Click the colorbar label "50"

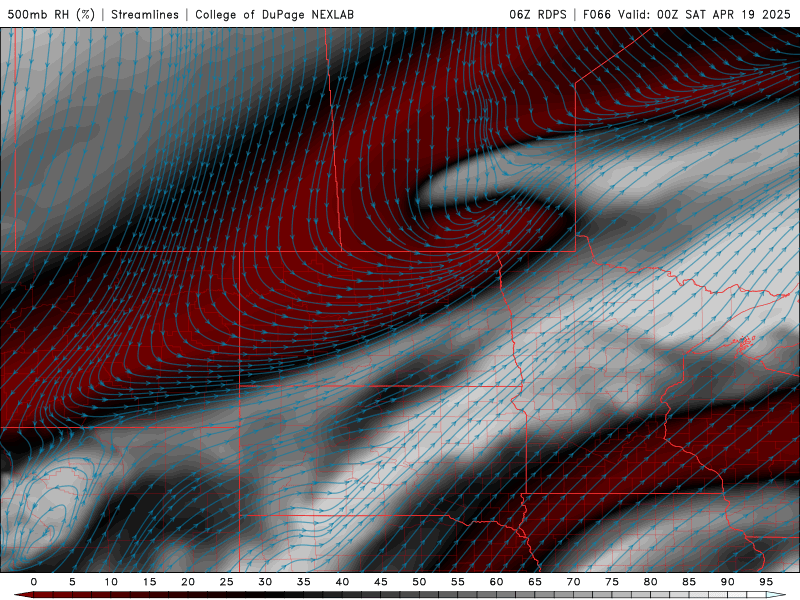coord(419,582)
